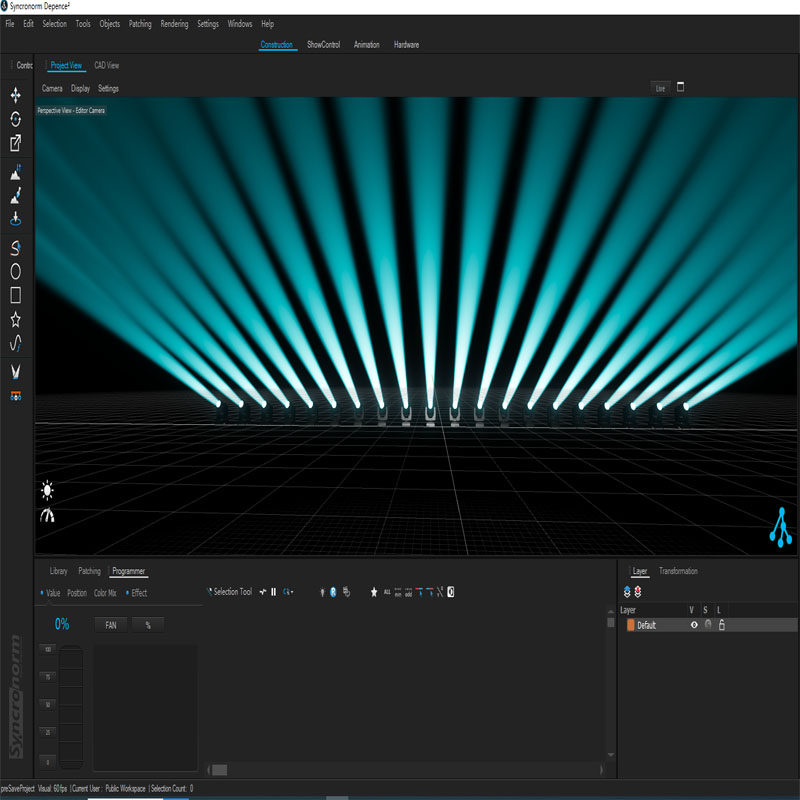The width and height of the screenshot is (800, 800).
Task: Open the Rendering menu
Action: (x=174, y=23)
